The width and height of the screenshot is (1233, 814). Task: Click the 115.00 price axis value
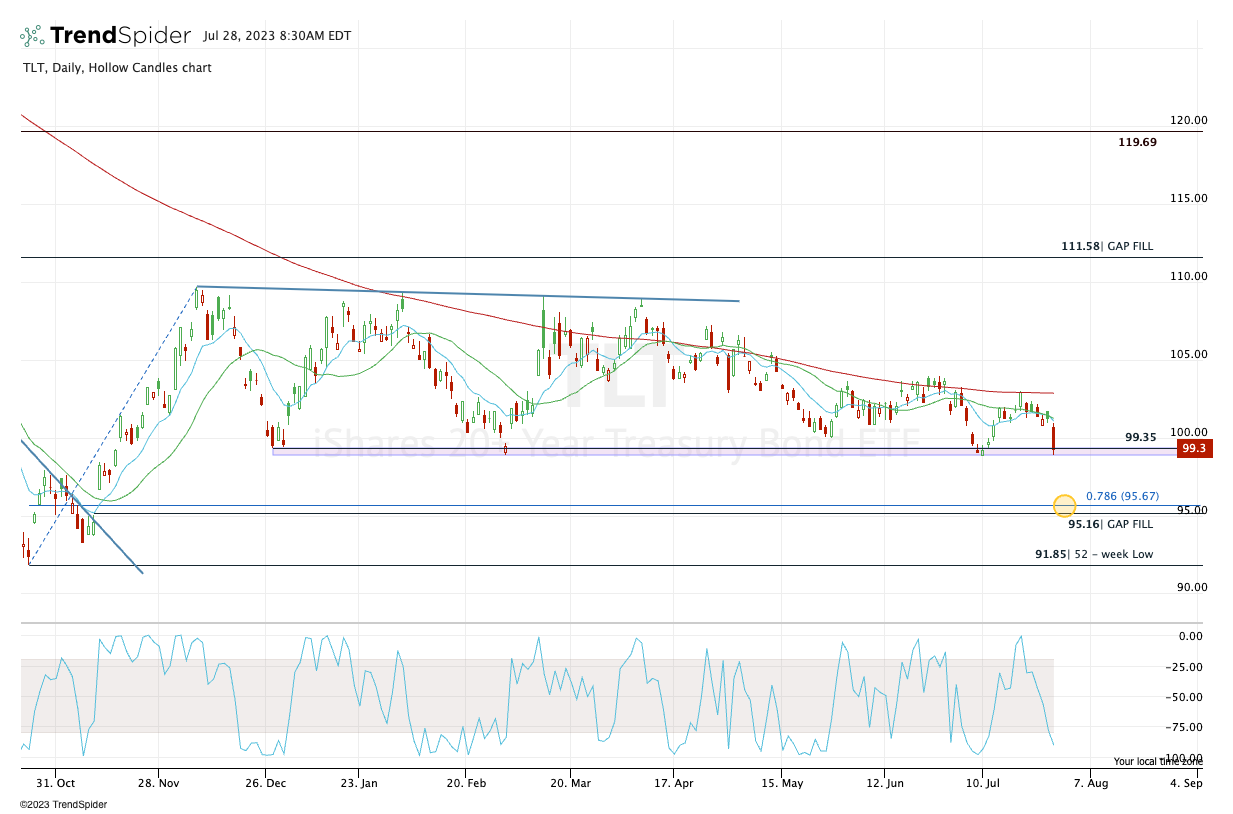(1189, 198)
